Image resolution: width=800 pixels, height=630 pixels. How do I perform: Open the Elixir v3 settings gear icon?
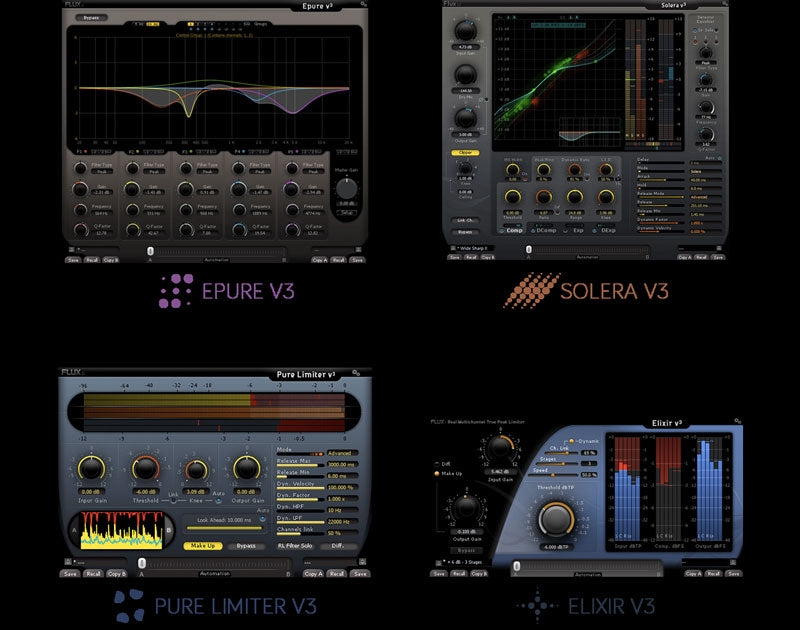coord(738,421)
